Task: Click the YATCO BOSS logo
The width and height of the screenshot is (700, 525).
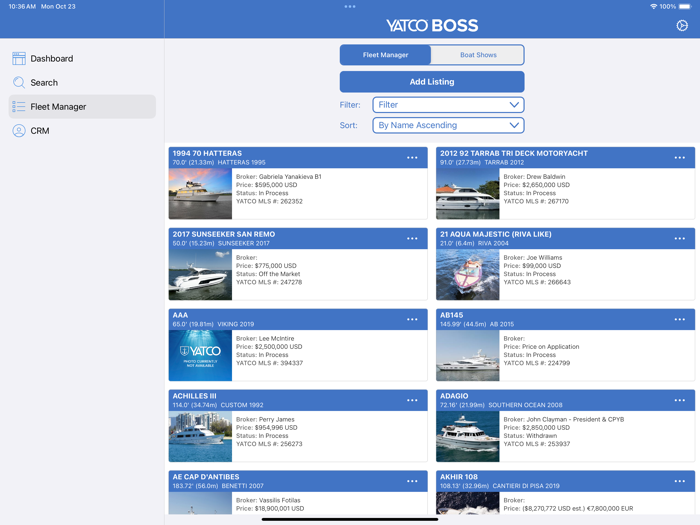Action: click(432, 25)
